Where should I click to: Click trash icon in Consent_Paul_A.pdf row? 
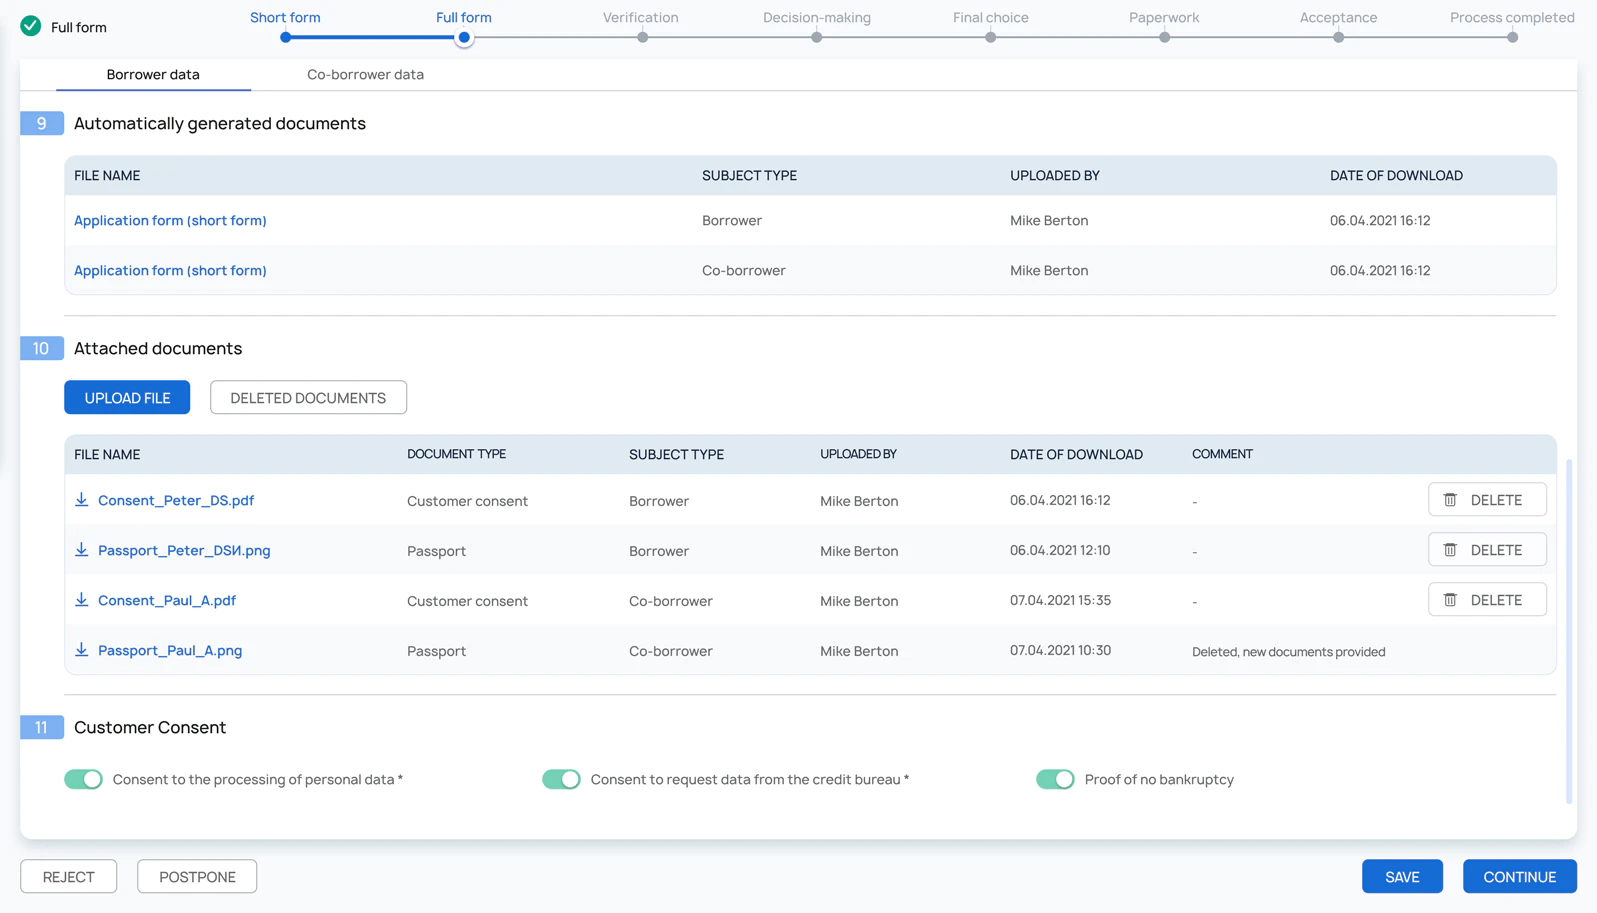click(1450, 600)
